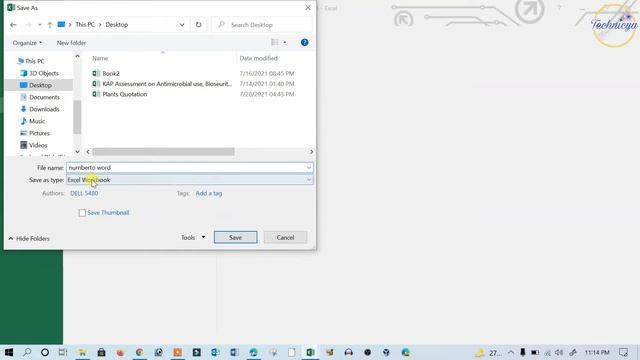This screenshot has height=360, width=640.
Task: Open taskbar Search magnifier
Action: click(x=27, y=352)
